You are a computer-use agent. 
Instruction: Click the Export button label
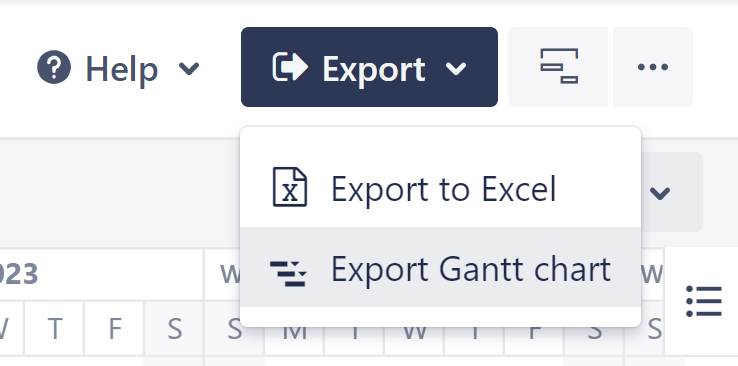(x=374, y=70)
